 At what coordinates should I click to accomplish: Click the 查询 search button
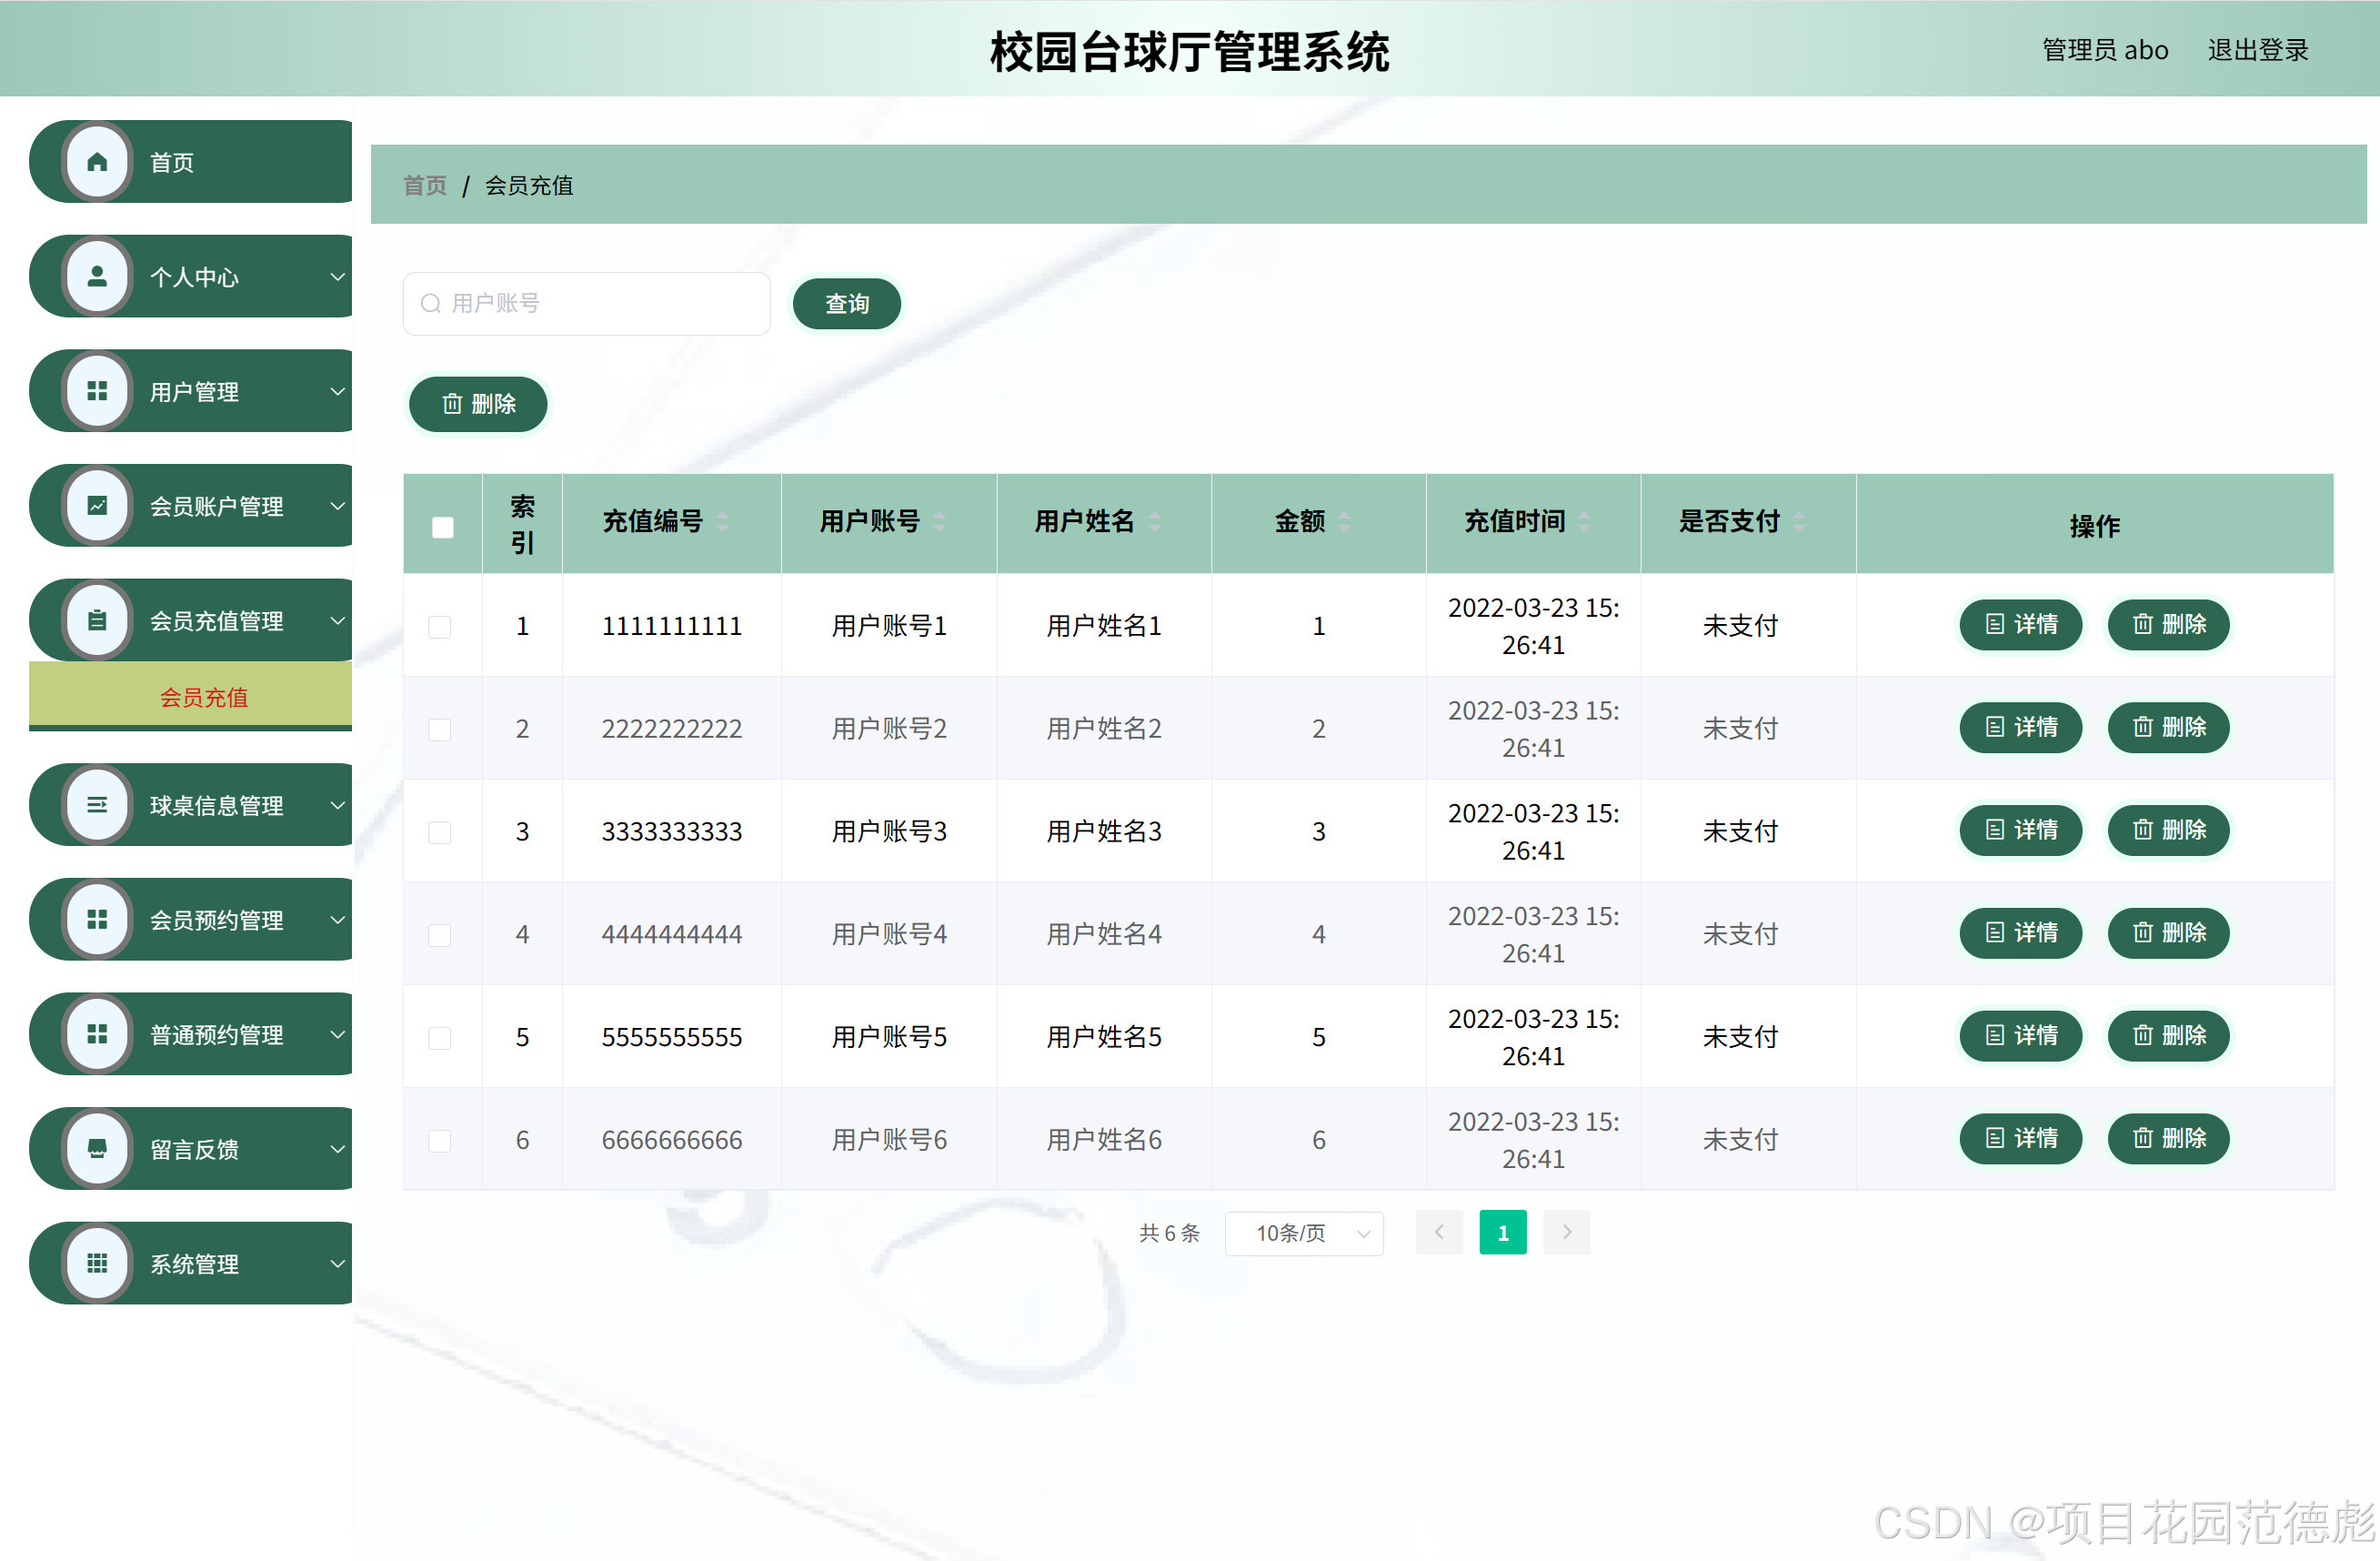846,303
